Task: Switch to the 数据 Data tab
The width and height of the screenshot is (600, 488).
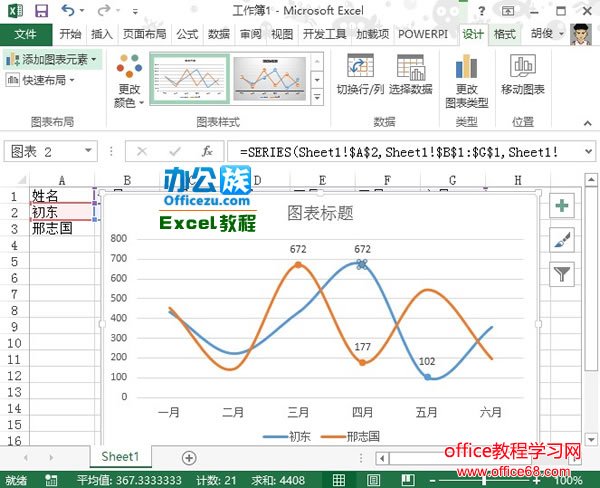Action: point(219,35)
